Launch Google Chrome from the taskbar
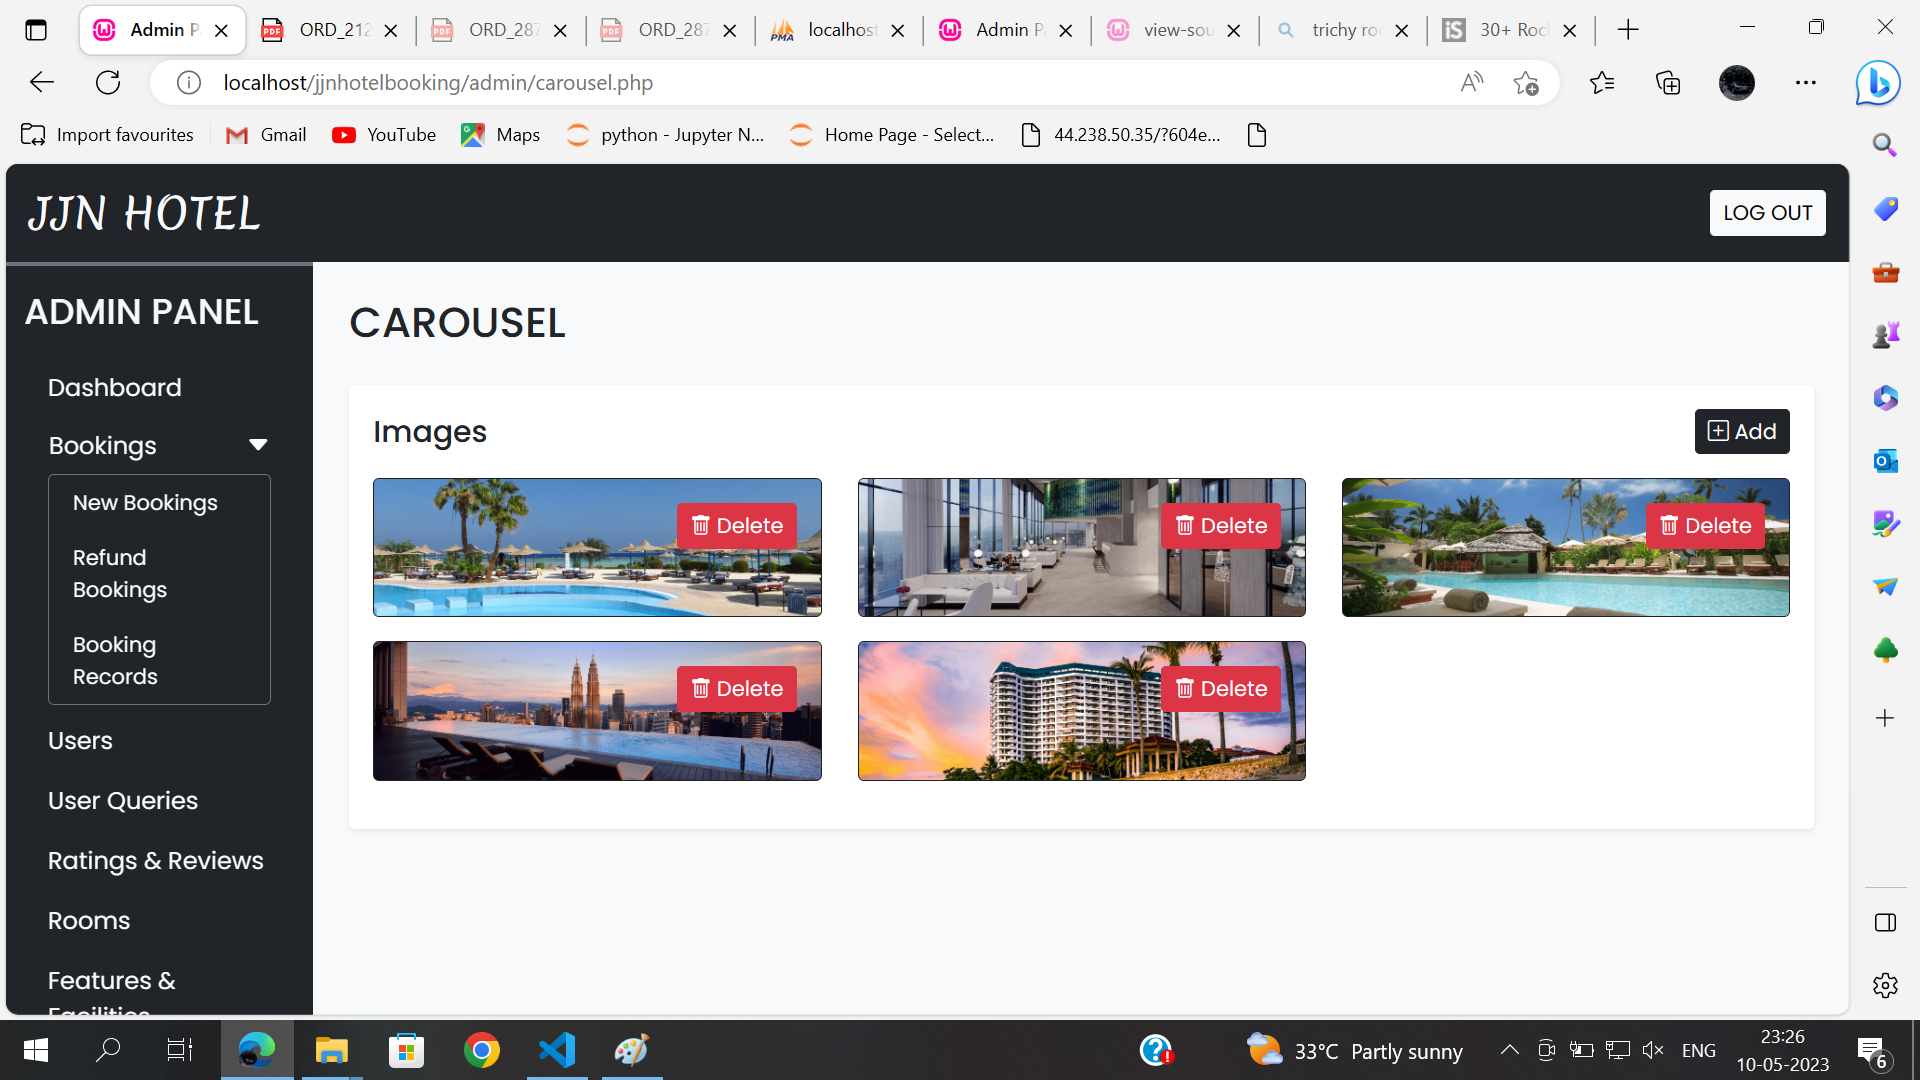 click(x=481, y=1050)
